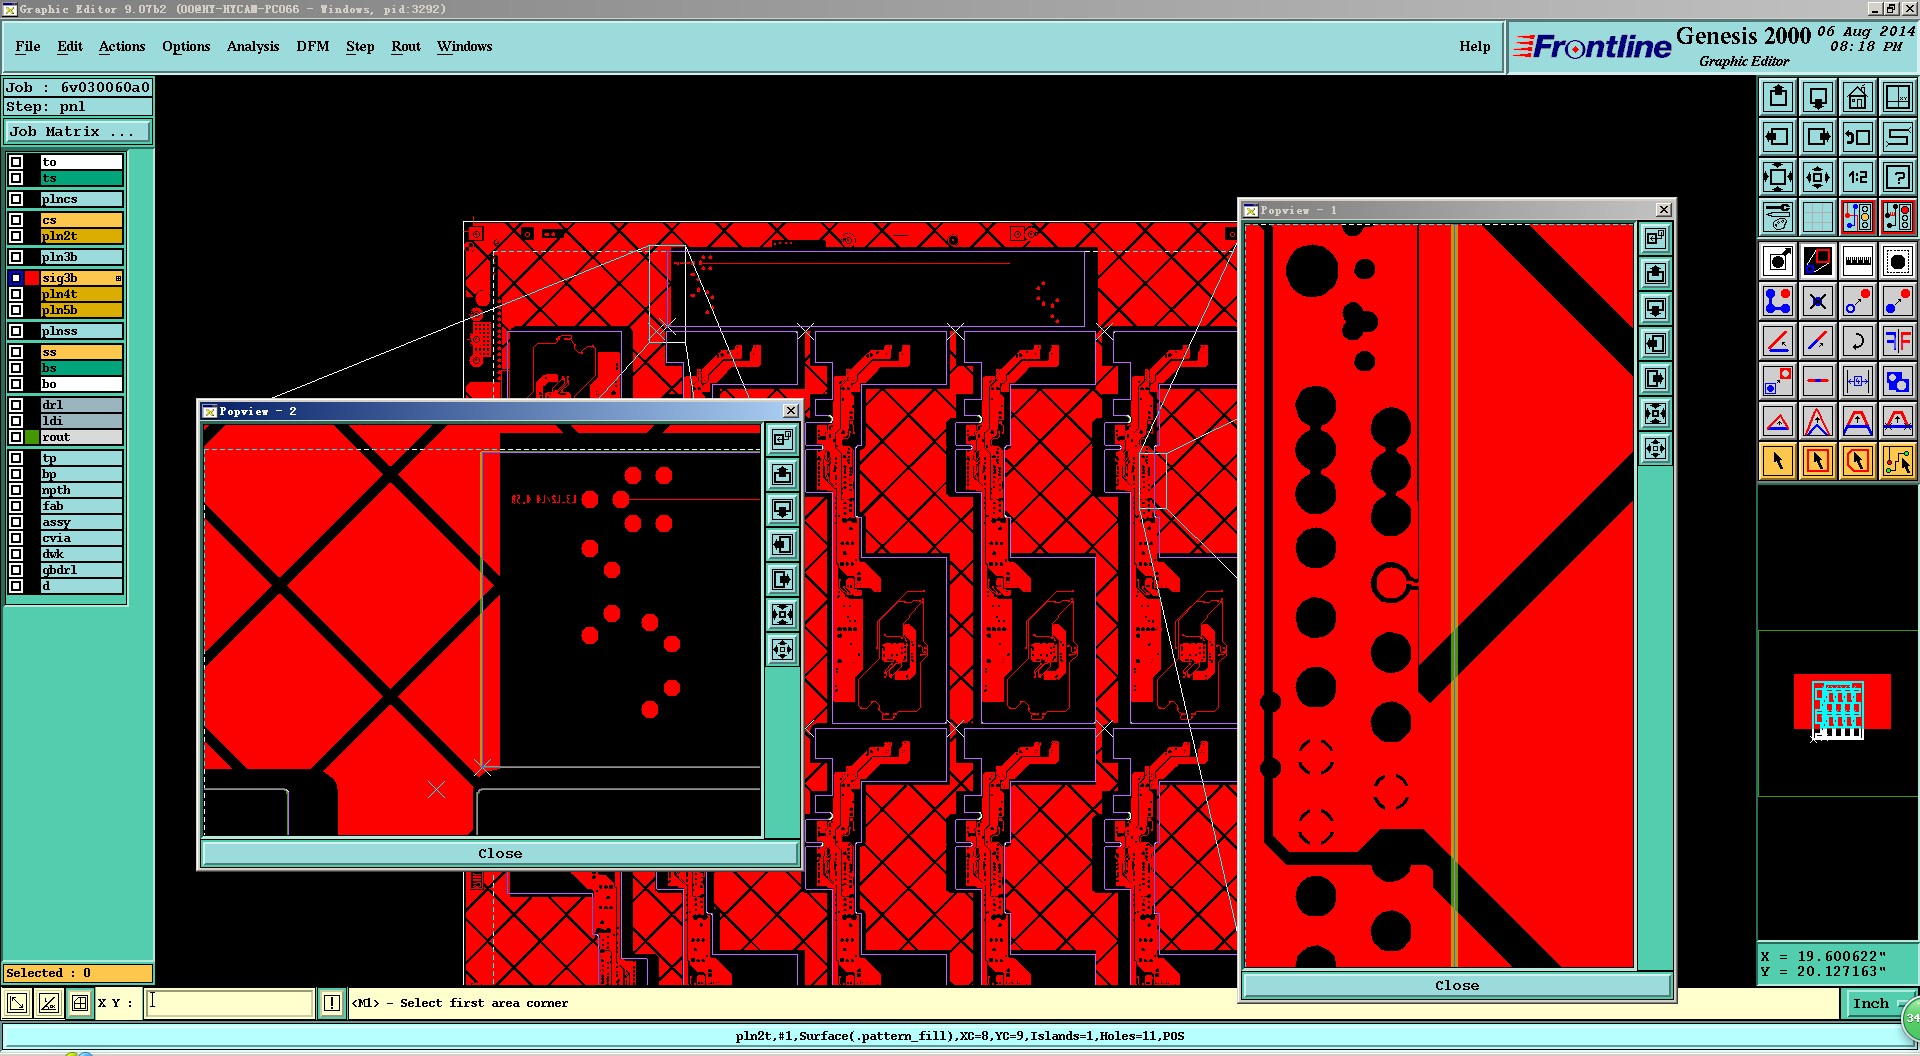This screenshot has height=1056, width=1920.
Task: Click the exclamation mark icon near the message bar
Action: tap(332, 1003)
